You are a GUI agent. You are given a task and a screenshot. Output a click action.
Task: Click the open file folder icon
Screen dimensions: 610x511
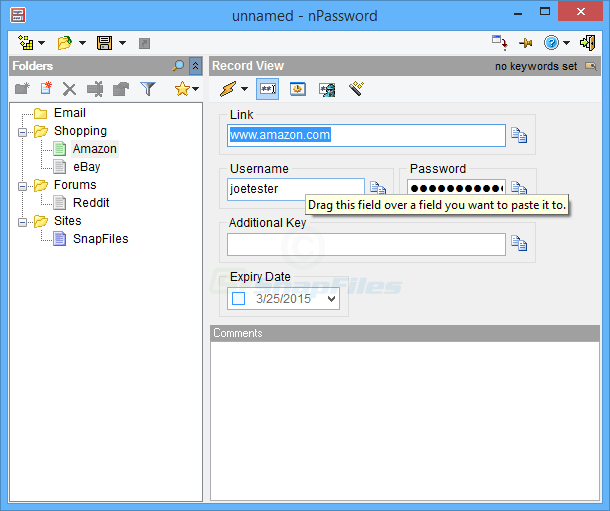tap(65, 43)
